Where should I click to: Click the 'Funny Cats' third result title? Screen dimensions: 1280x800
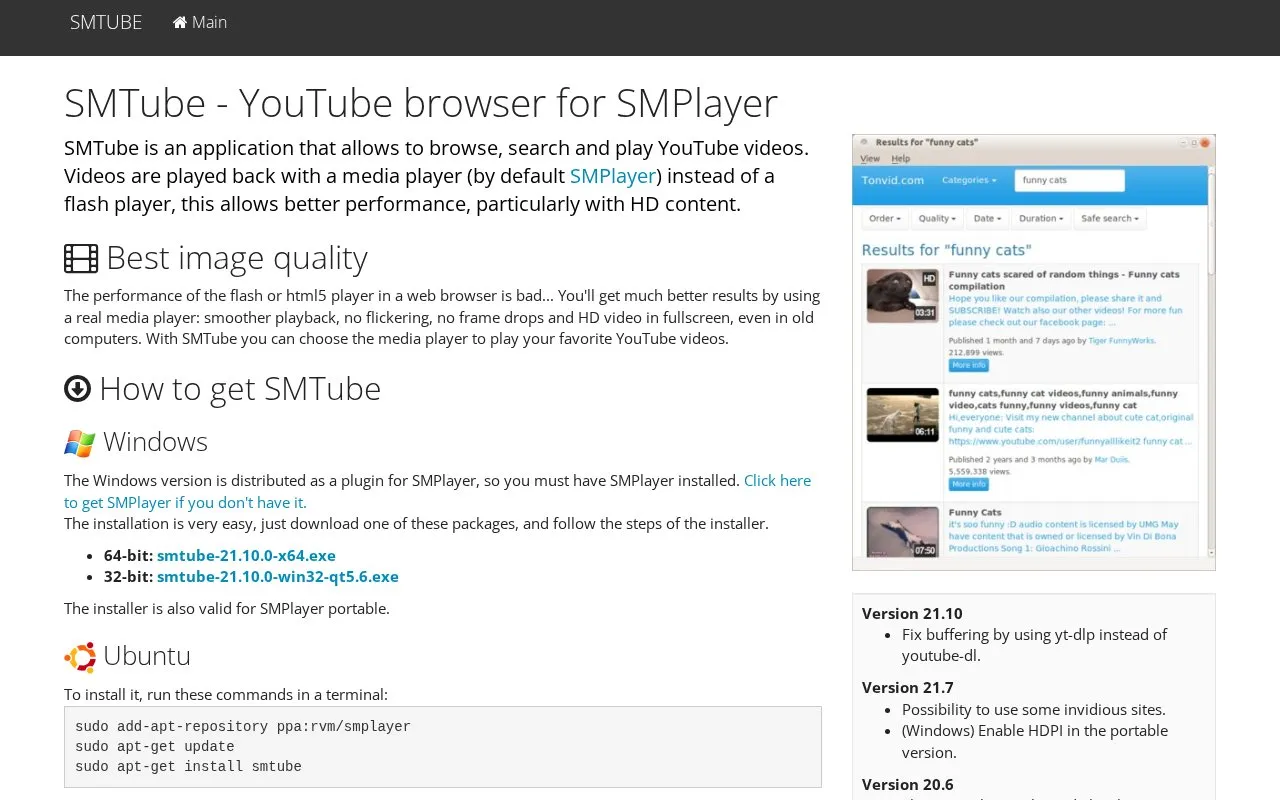point(975,512)
